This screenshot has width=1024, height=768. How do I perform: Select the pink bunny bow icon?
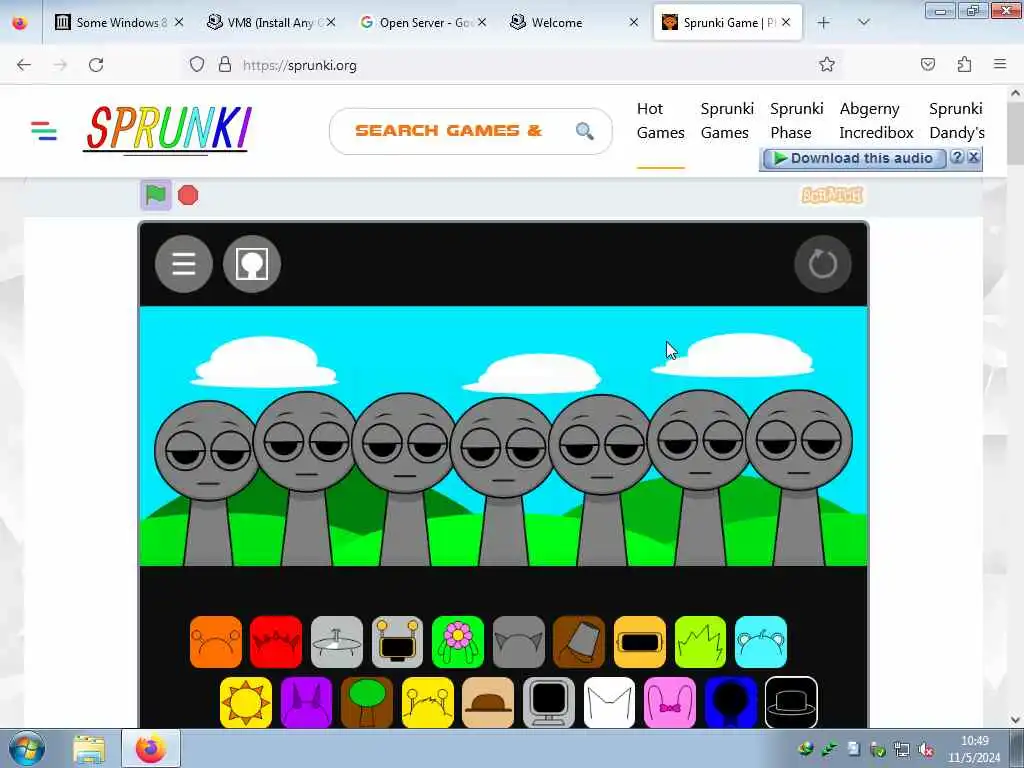(670, 703)
